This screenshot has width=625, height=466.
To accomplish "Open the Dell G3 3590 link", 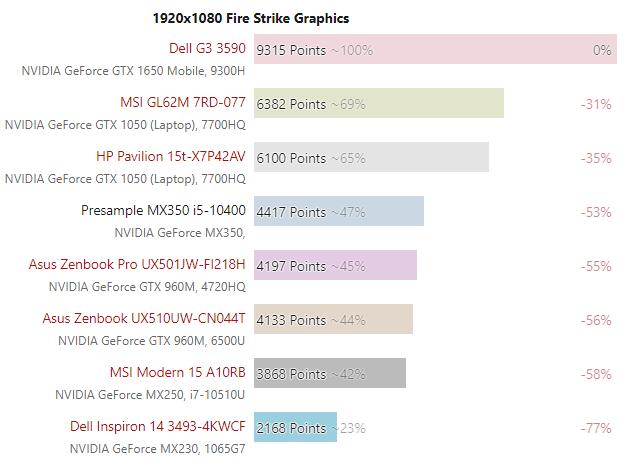I will [207, 48].
